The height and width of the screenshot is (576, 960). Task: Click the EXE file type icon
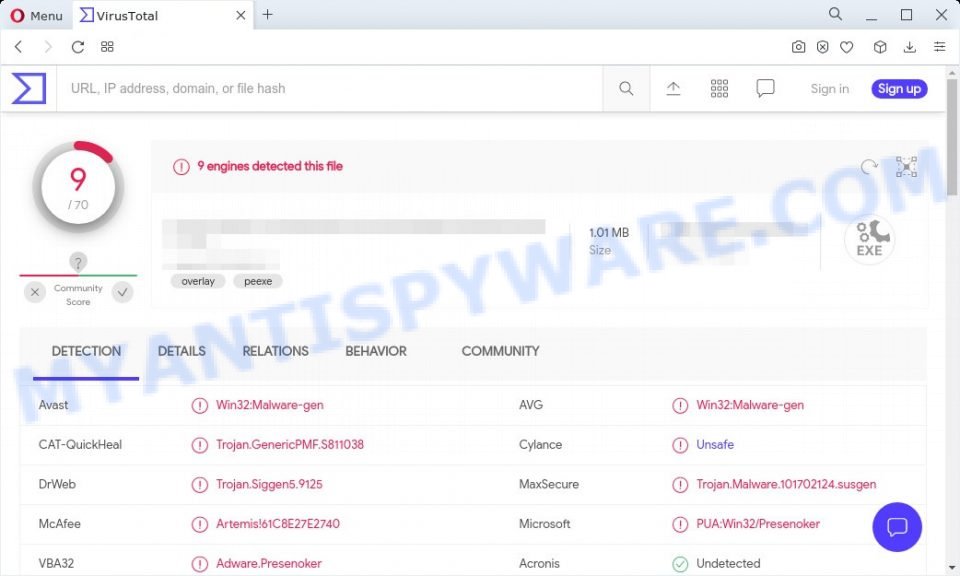(869, 239)
